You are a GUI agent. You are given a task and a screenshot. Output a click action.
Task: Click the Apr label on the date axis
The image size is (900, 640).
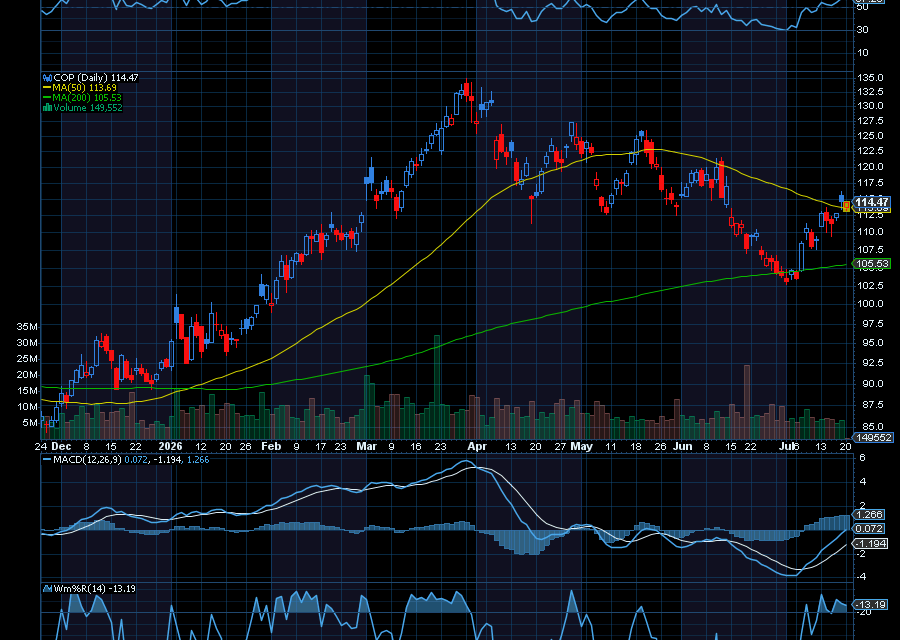tap(477, 446)
